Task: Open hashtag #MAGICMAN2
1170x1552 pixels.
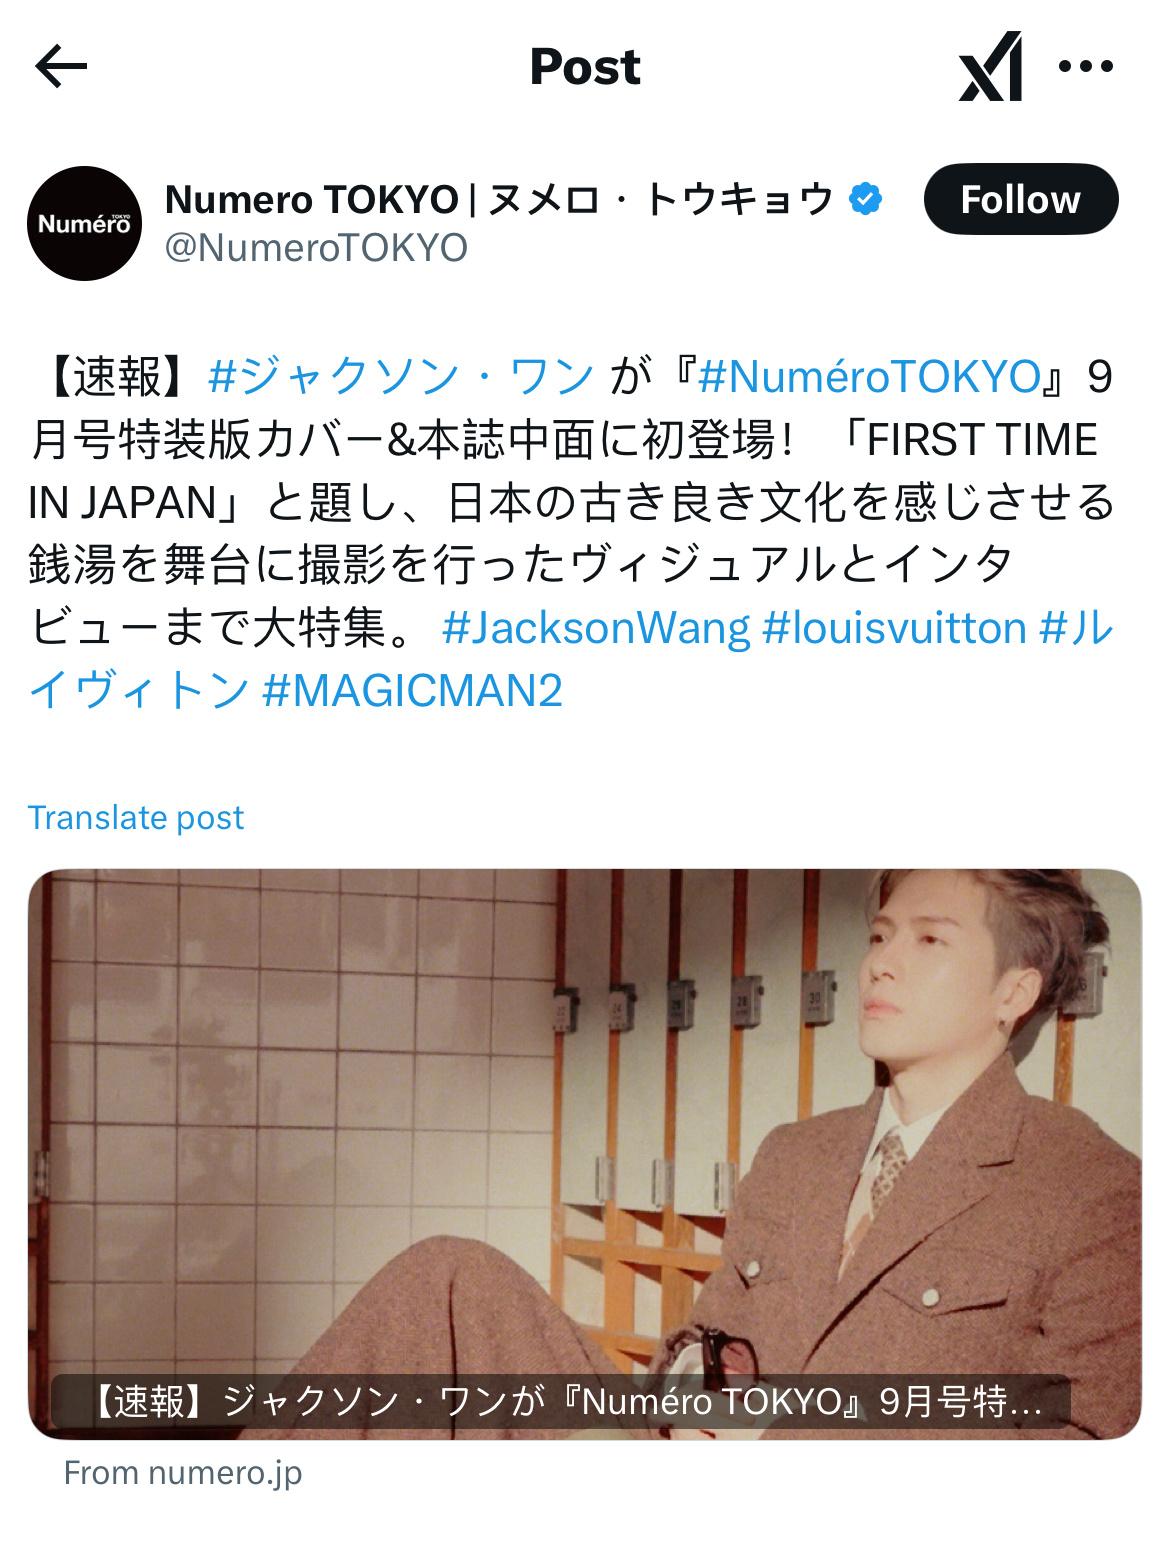Action: point(412,690)
